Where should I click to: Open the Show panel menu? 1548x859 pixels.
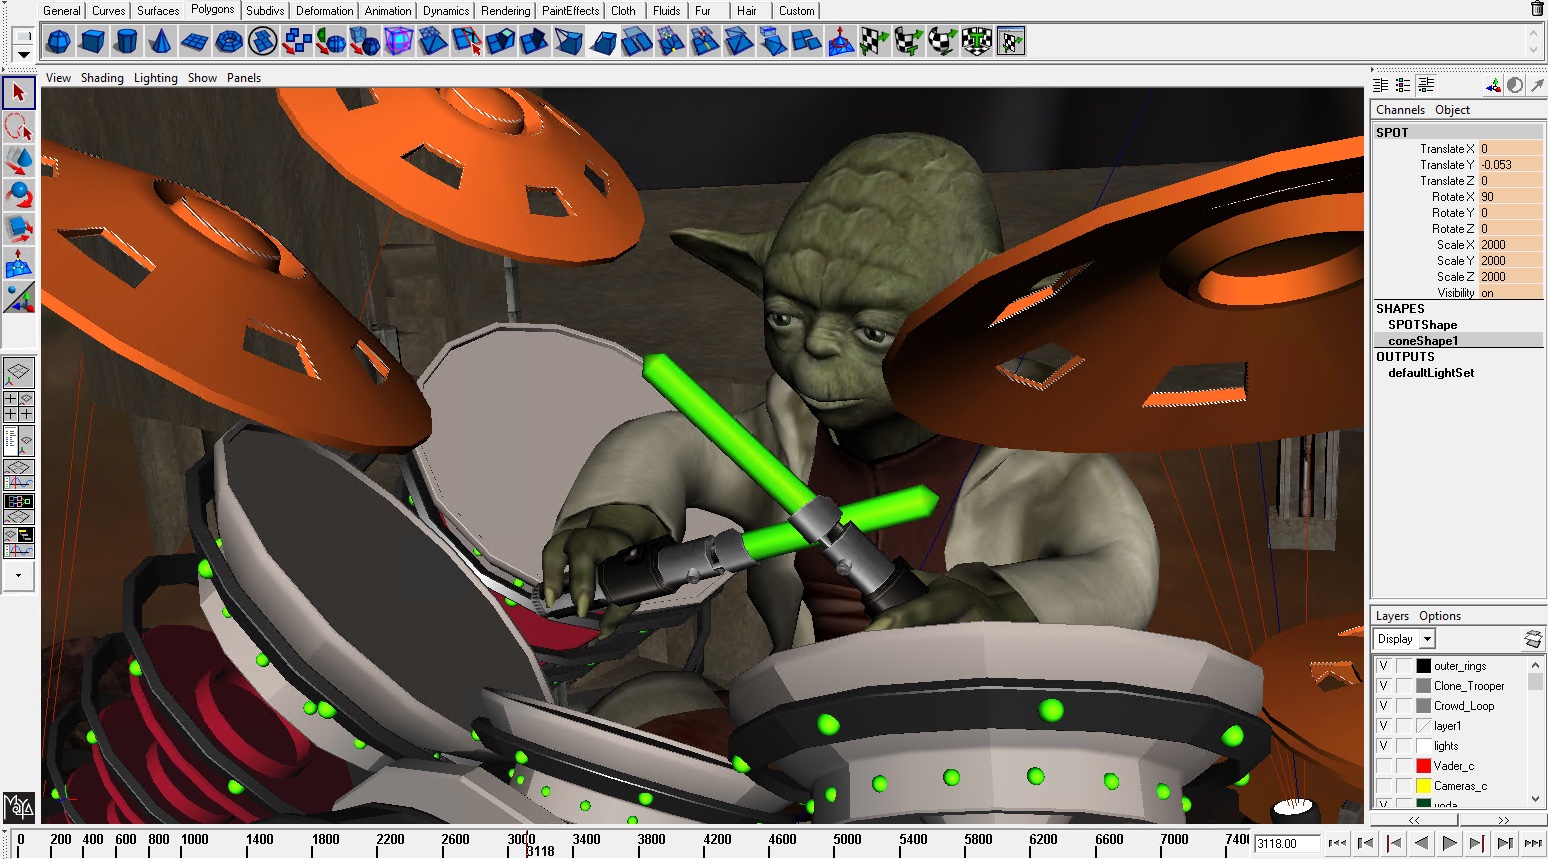(x=202, y=78)
